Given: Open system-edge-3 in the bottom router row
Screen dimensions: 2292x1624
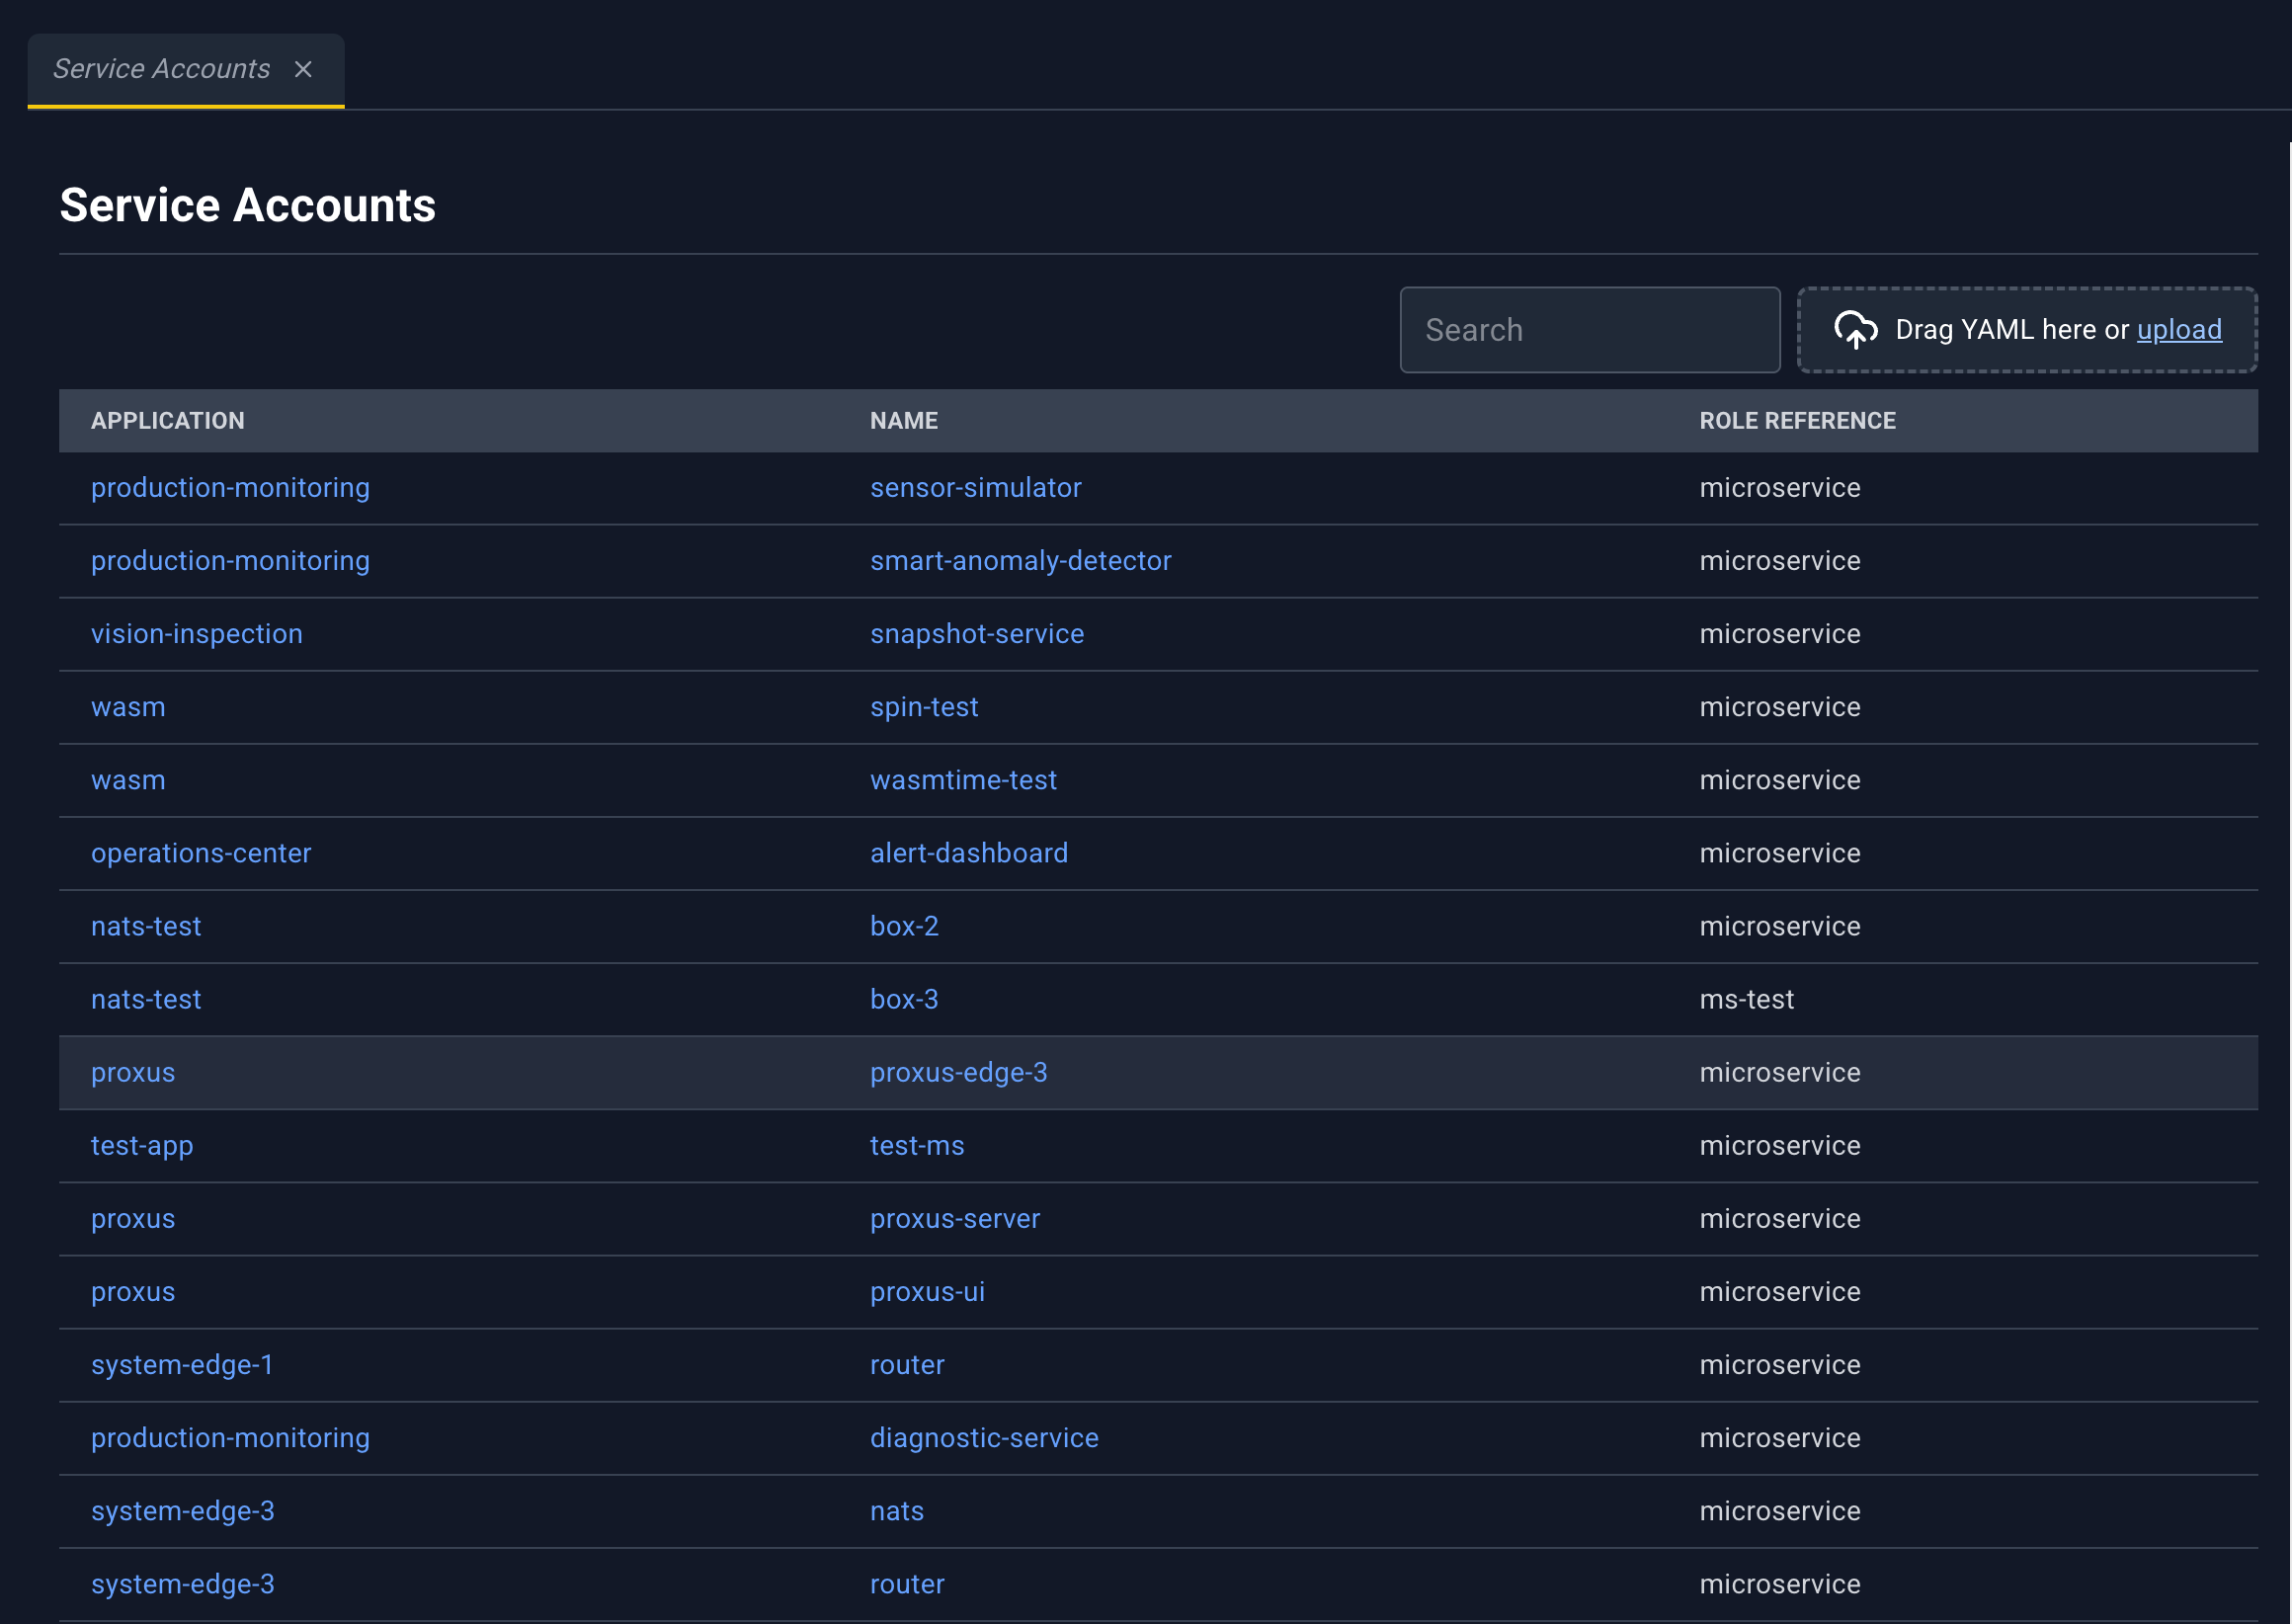Looking at the screenshot, I should 182,1584.
